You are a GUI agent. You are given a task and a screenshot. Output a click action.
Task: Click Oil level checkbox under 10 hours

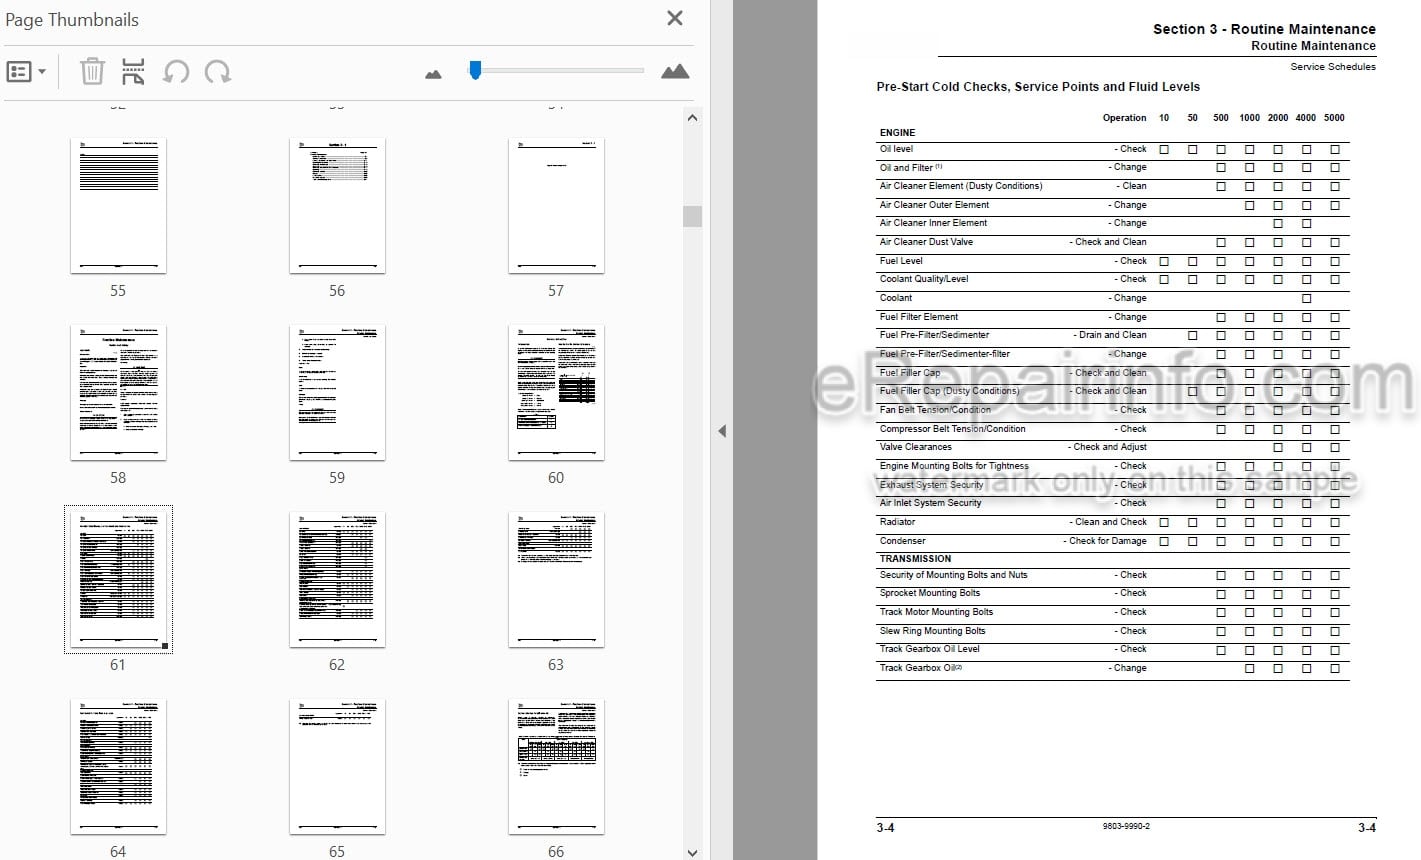[1164, 149]
